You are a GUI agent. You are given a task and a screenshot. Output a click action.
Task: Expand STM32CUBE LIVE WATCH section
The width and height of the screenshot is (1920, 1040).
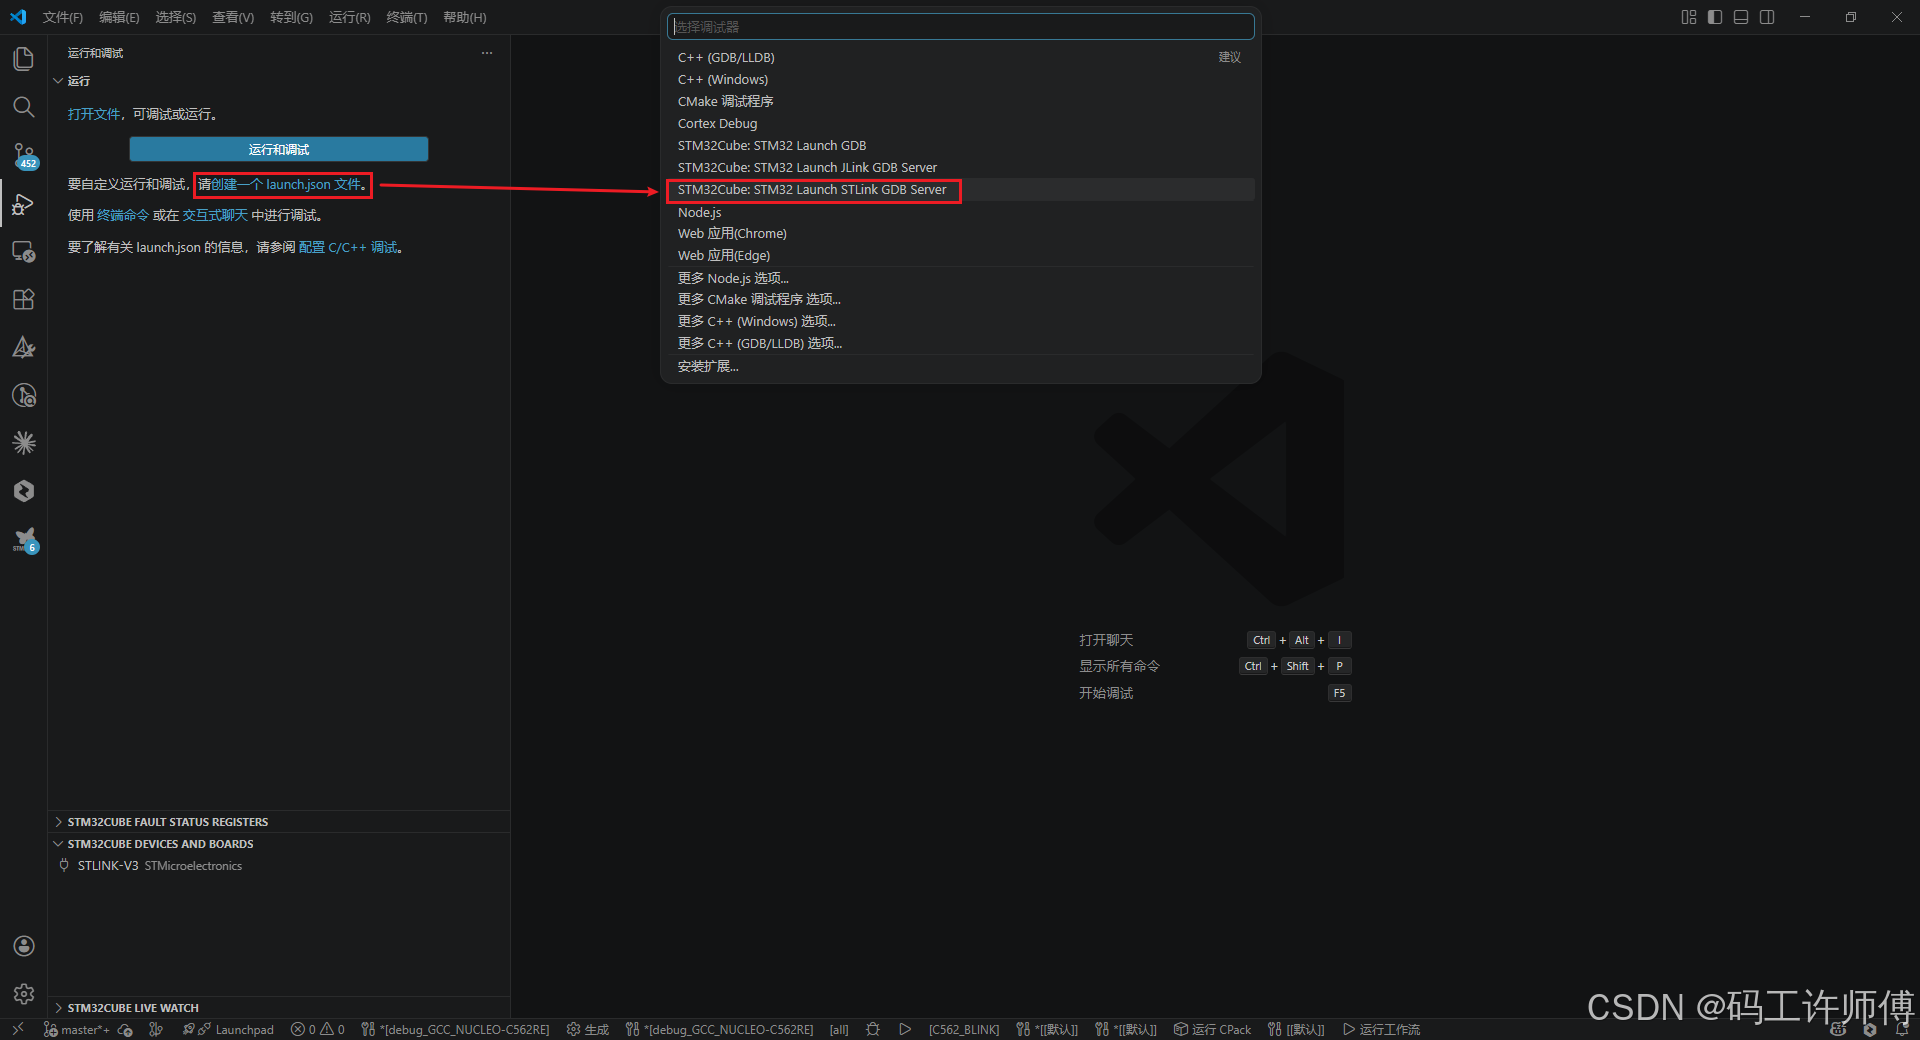pos(279,1008)
